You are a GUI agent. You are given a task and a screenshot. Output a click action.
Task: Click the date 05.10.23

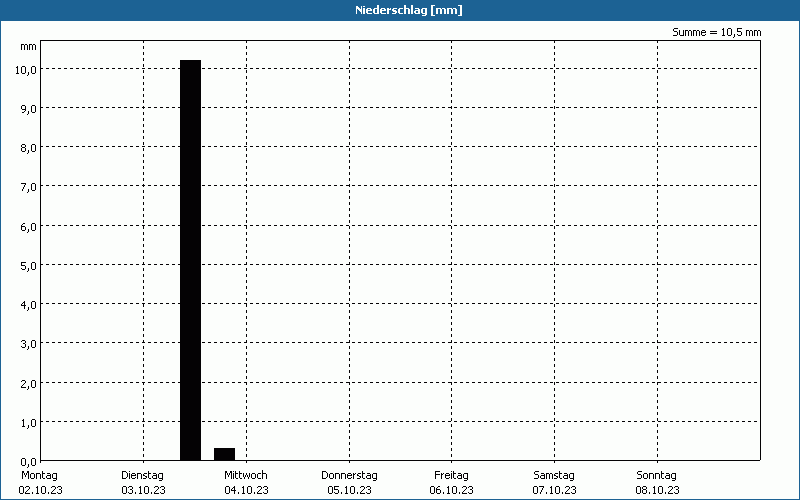pos(349,490)
